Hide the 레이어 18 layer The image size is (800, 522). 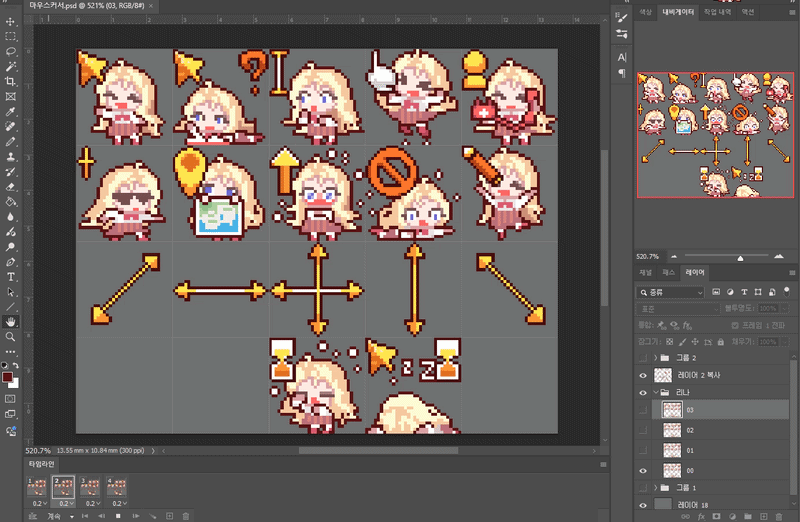(643, 505)
